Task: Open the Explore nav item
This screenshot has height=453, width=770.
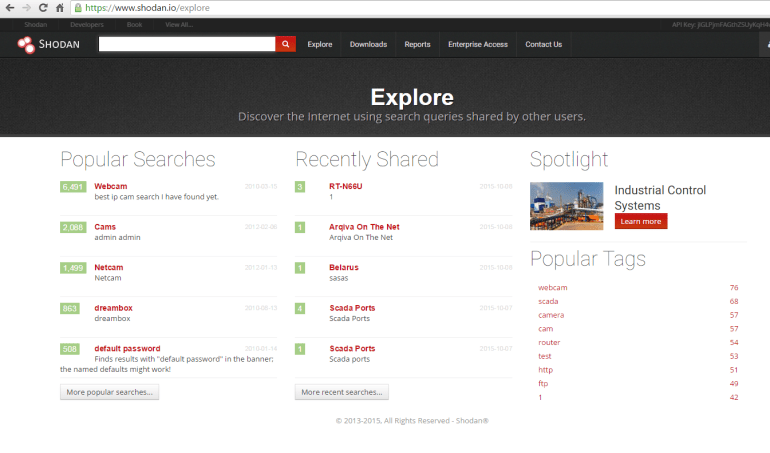Action: click(320, 44)
